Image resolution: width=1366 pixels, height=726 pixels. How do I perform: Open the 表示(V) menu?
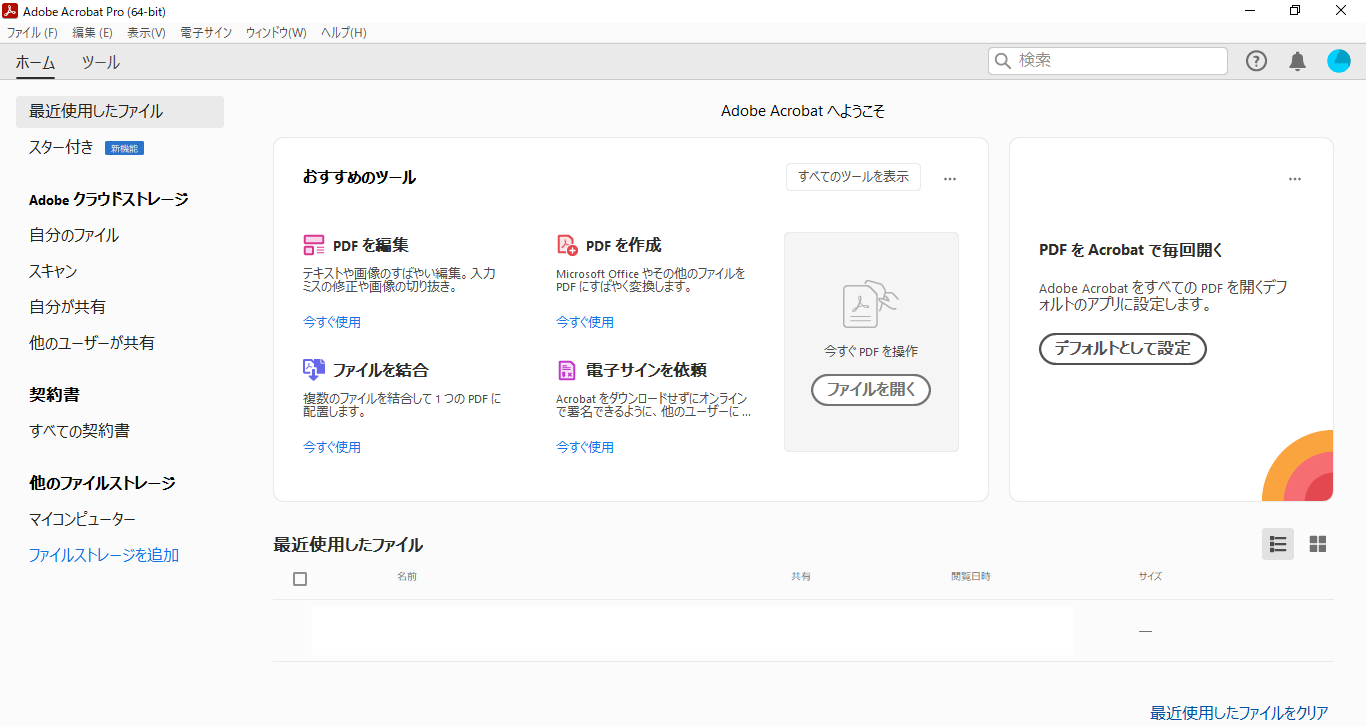pyautogui.click(x=146, y=33)
